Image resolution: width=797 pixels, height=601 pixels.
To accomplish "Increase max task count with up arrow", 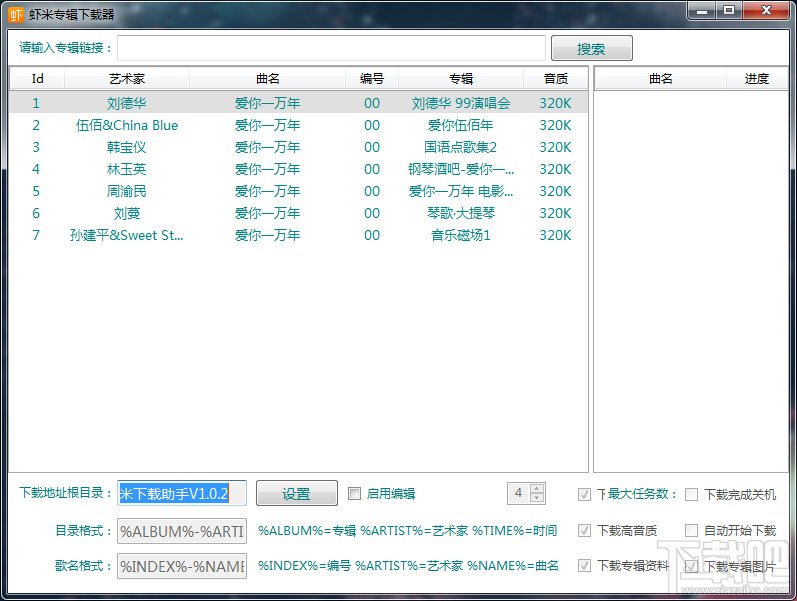I will (x=537, y=488).
